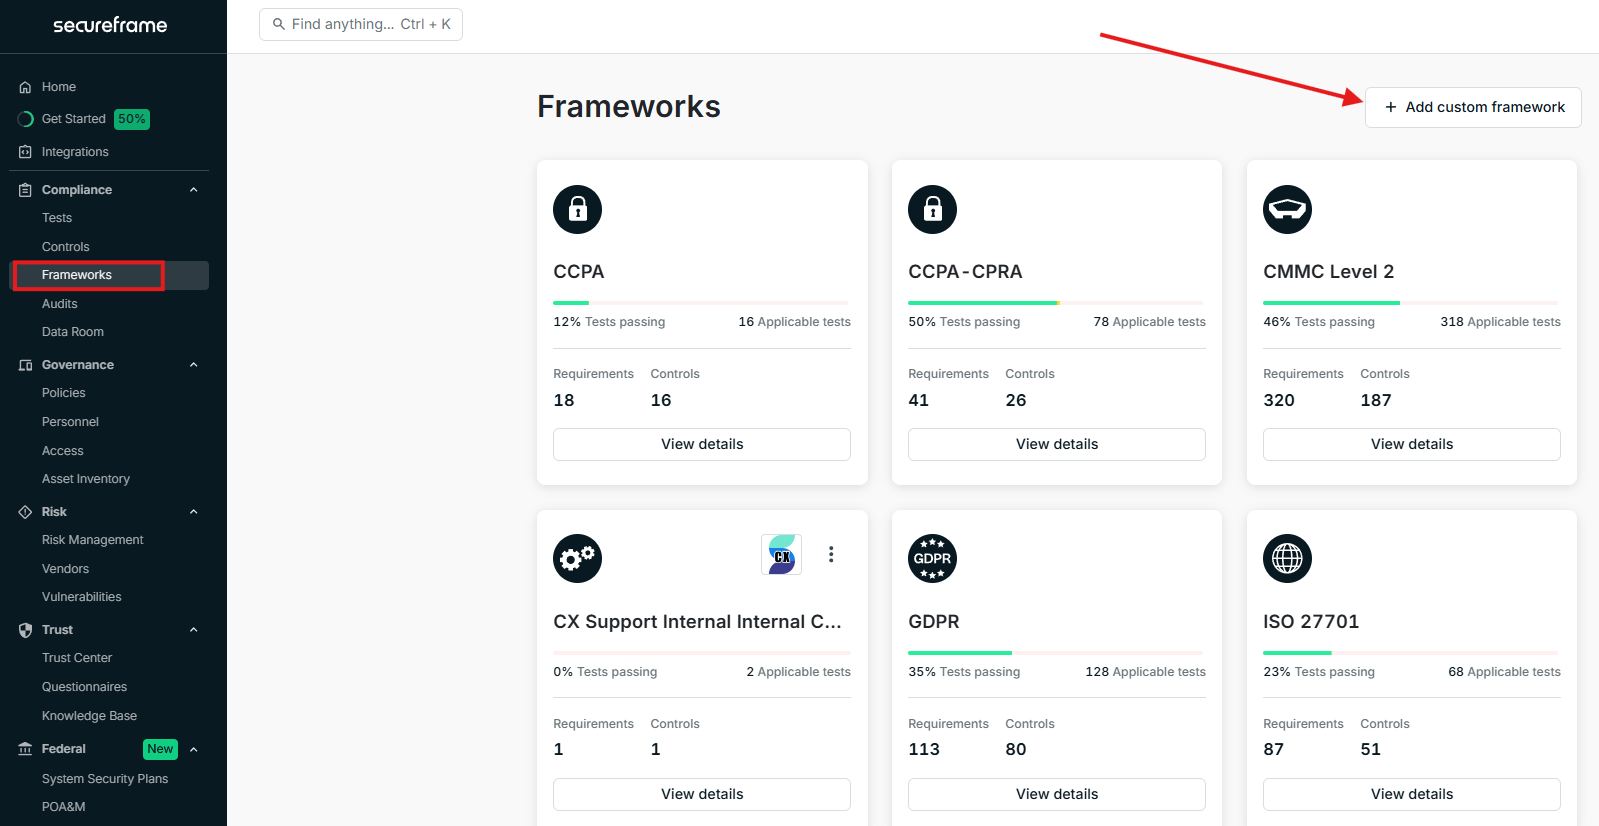
Task: Click the GDPR badge icon
Action: point(933,559)
